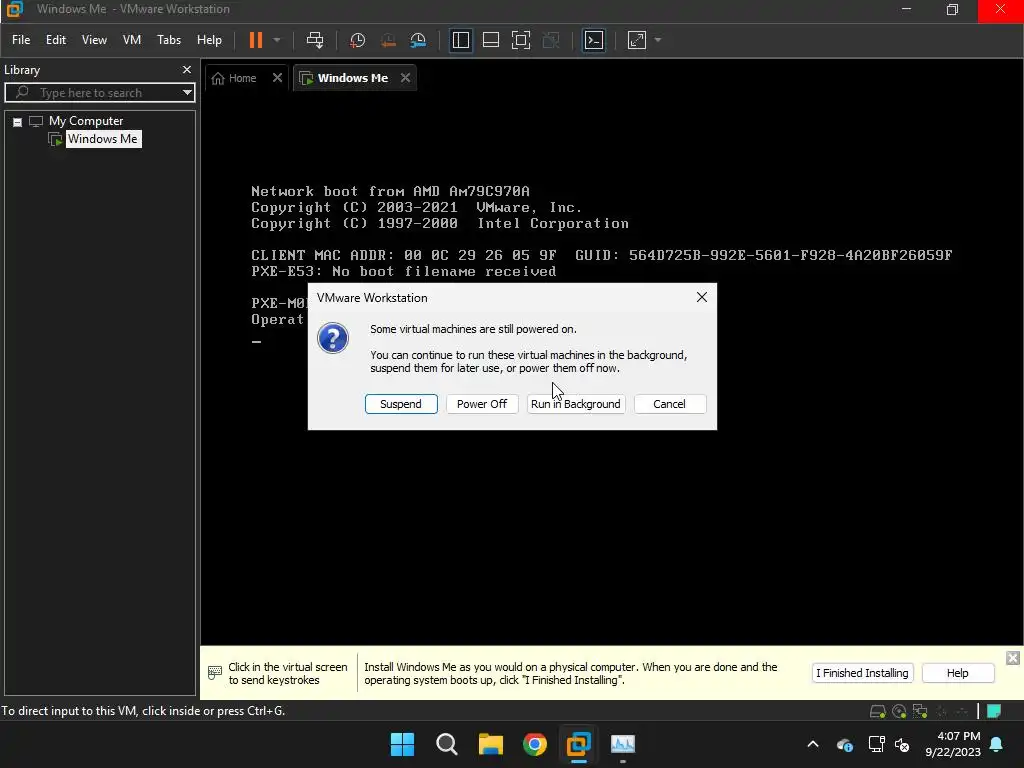
Task: Click the network adapter status icon
Action: (x=920, y=711)
